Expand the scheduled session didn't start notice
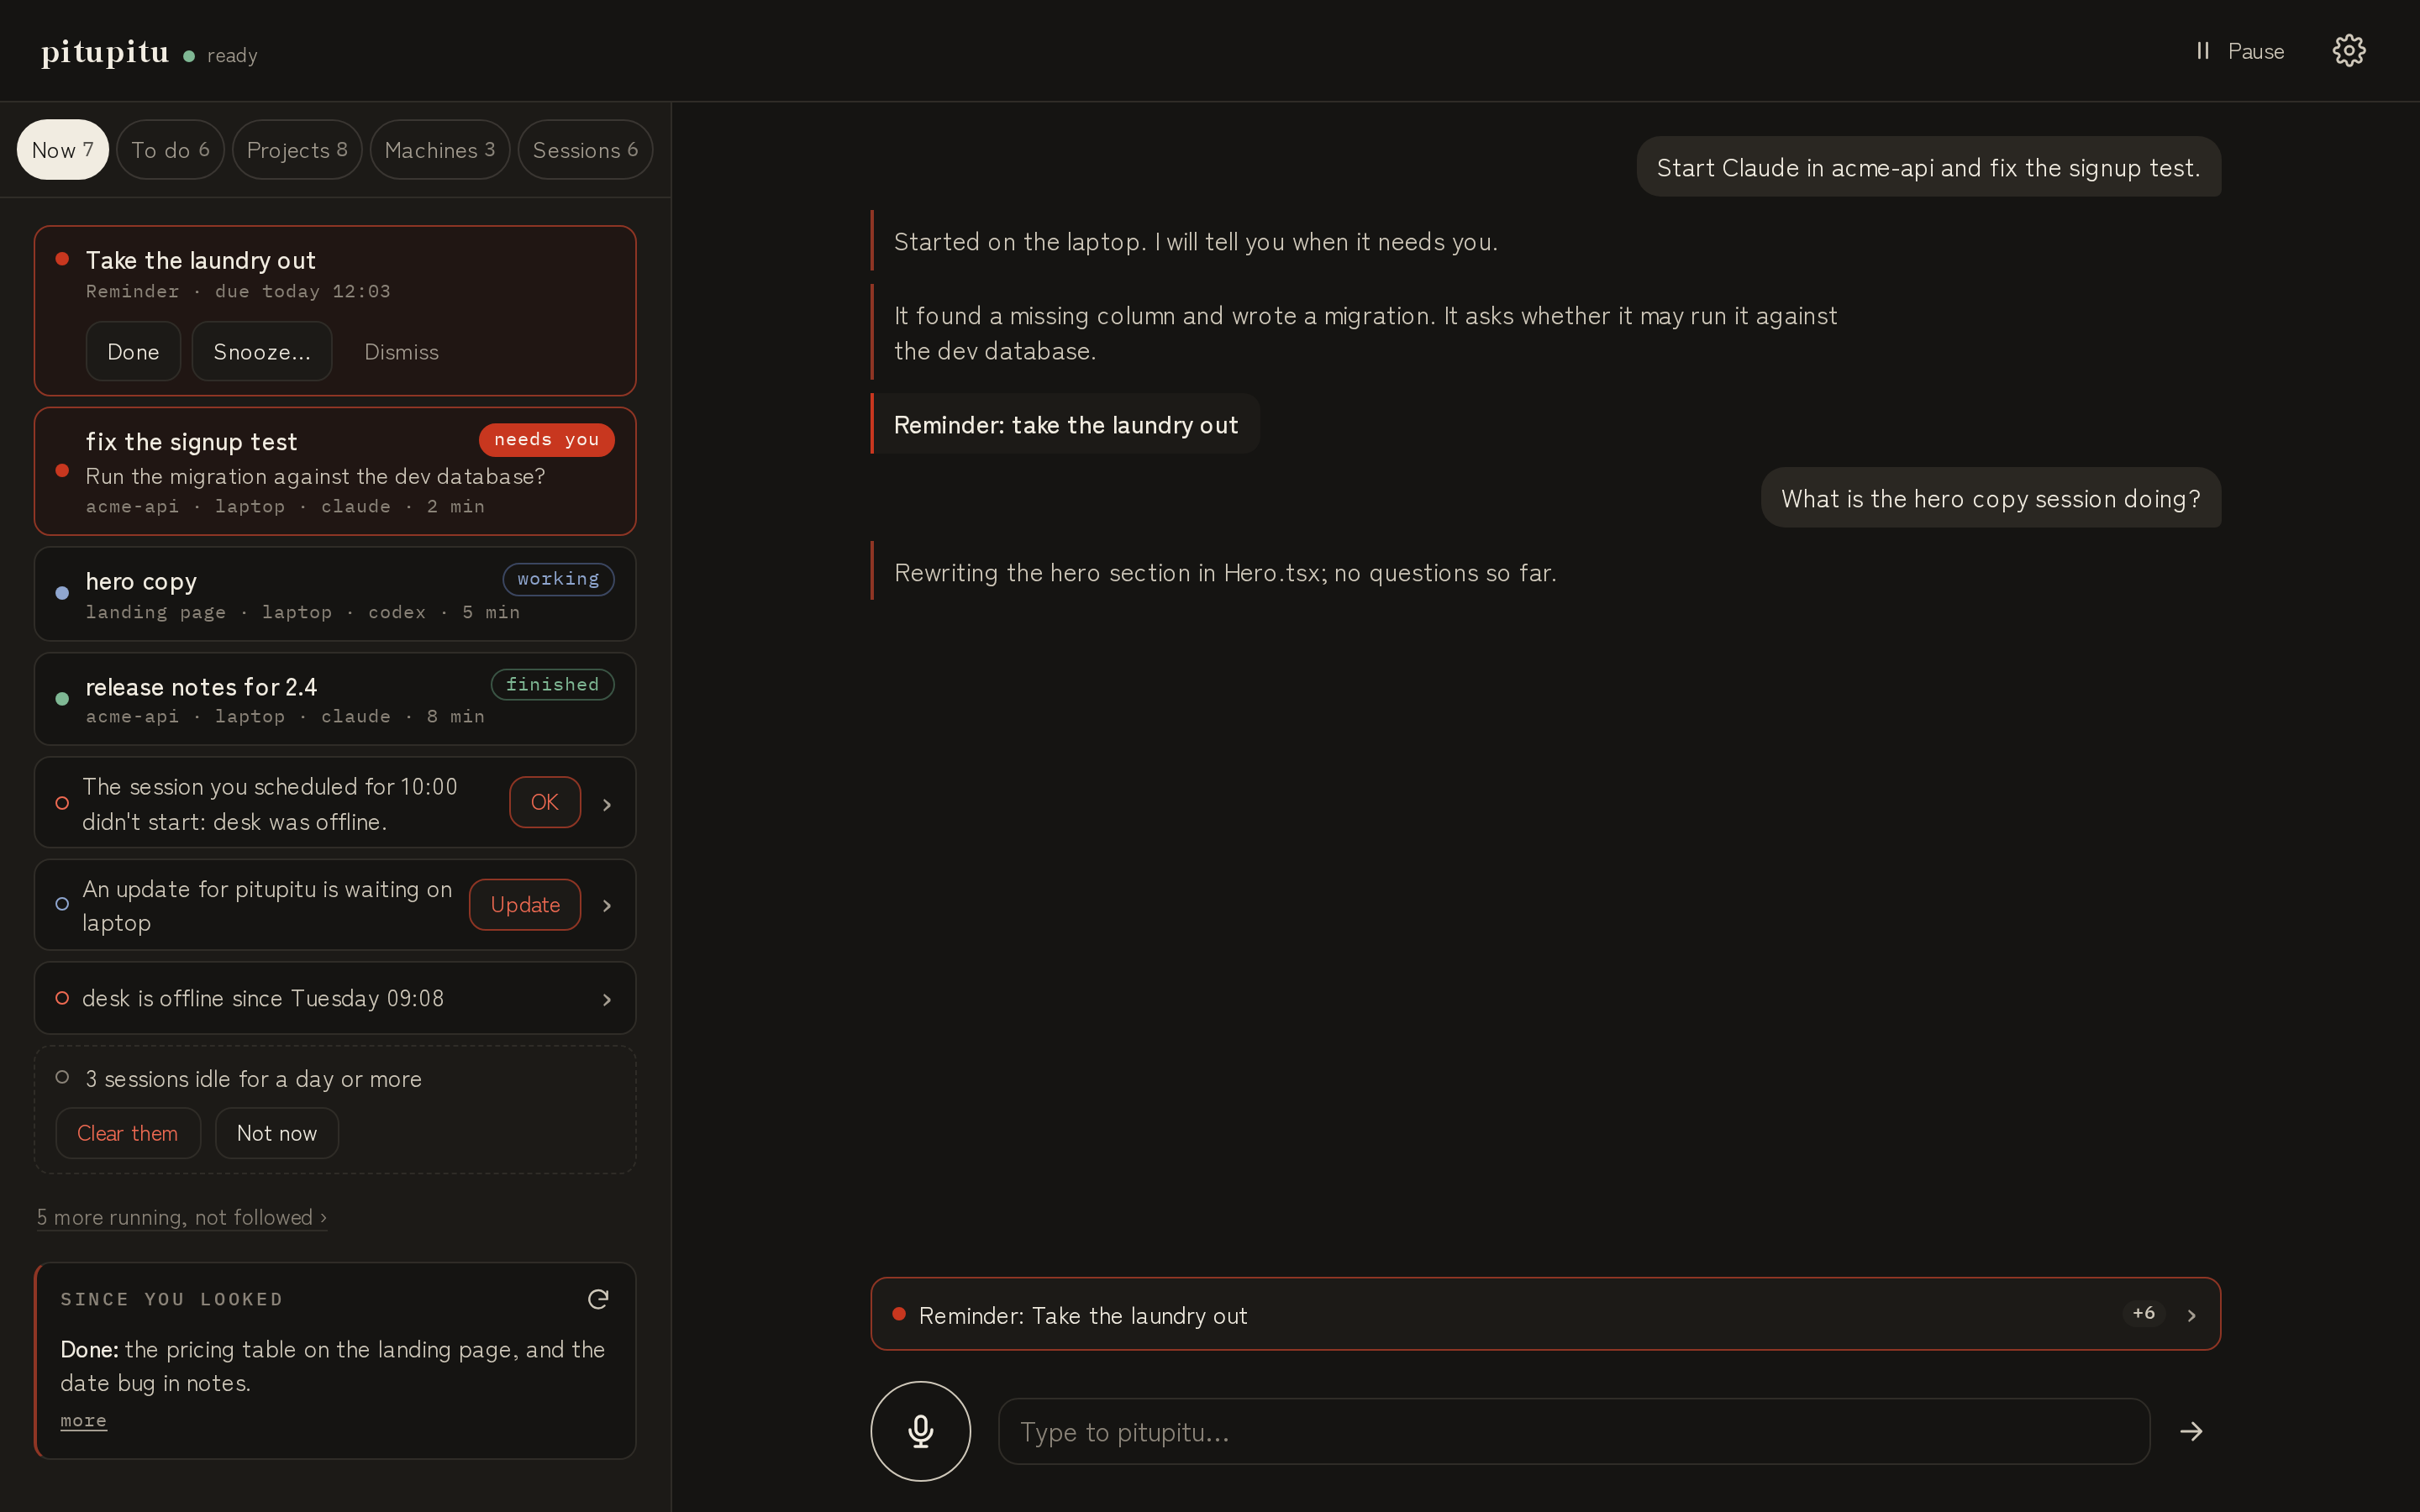This screenshot has height=1512, width=2420. coord(606,804)
